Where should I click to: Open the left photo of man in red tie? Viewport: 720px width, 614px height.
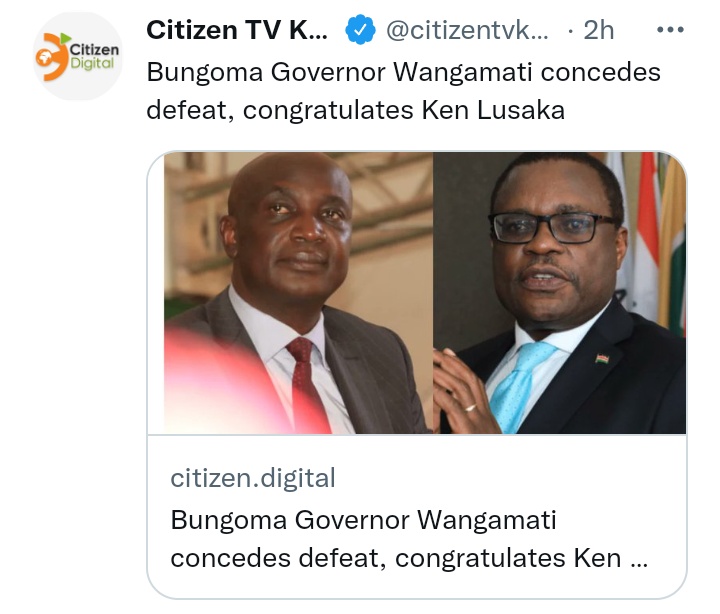[x=298, y=293]
